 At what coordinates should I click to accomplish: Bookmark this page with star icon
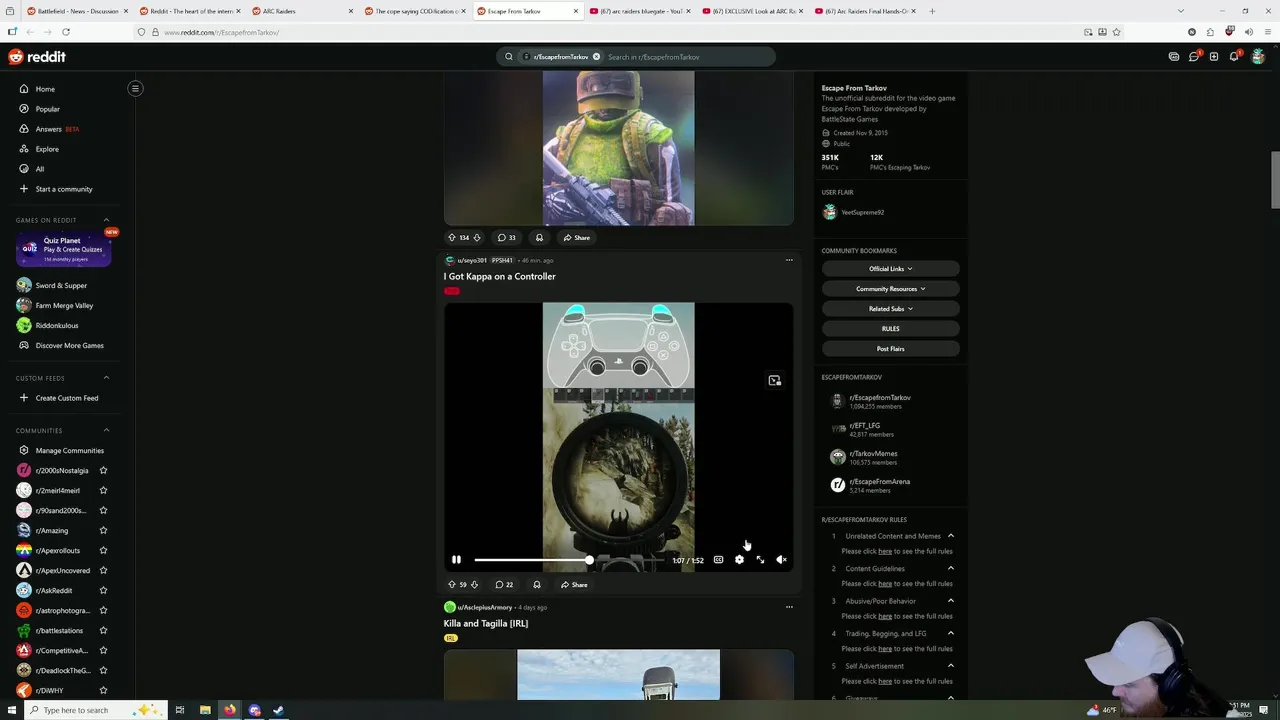[x=1116, y=32]
